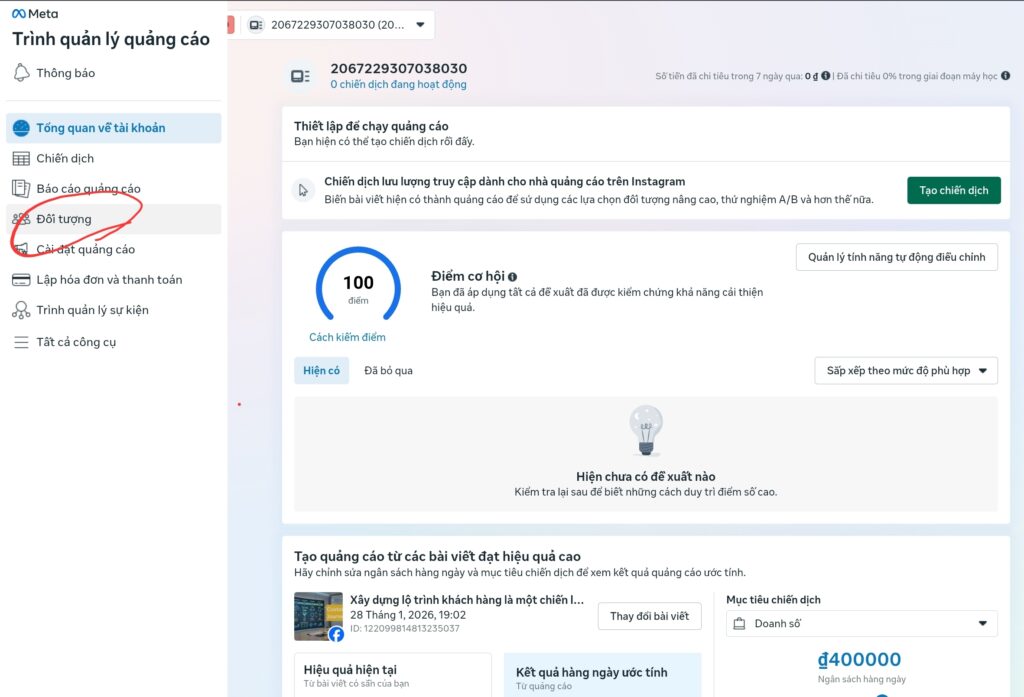Open Báo cáo quảng cáo report icon

tap(21, 189)
